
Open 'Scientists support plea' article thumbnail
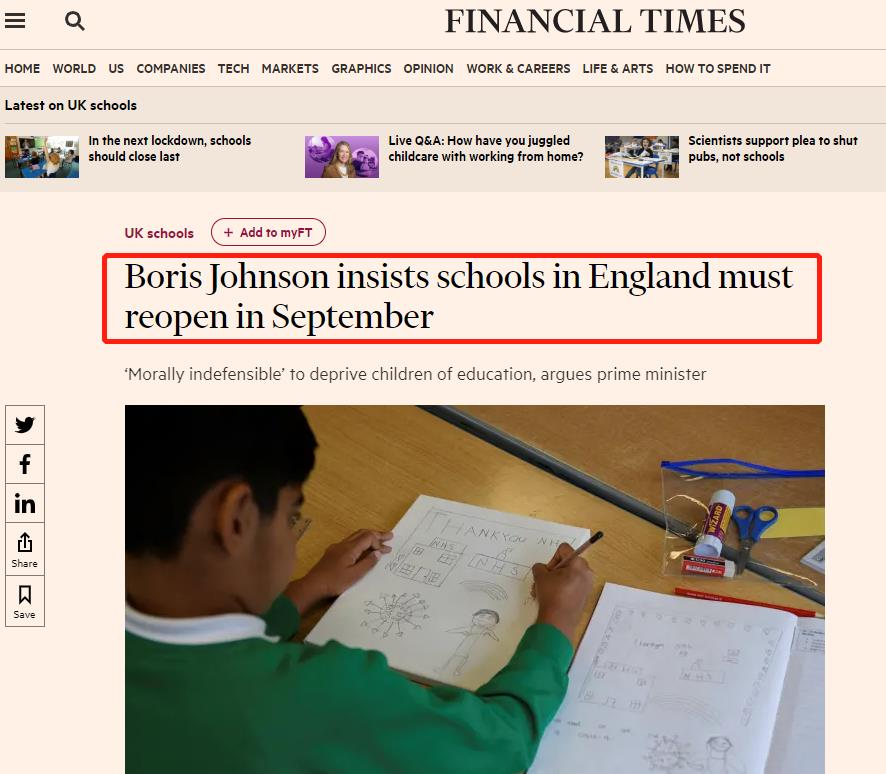tap(641, 157)
